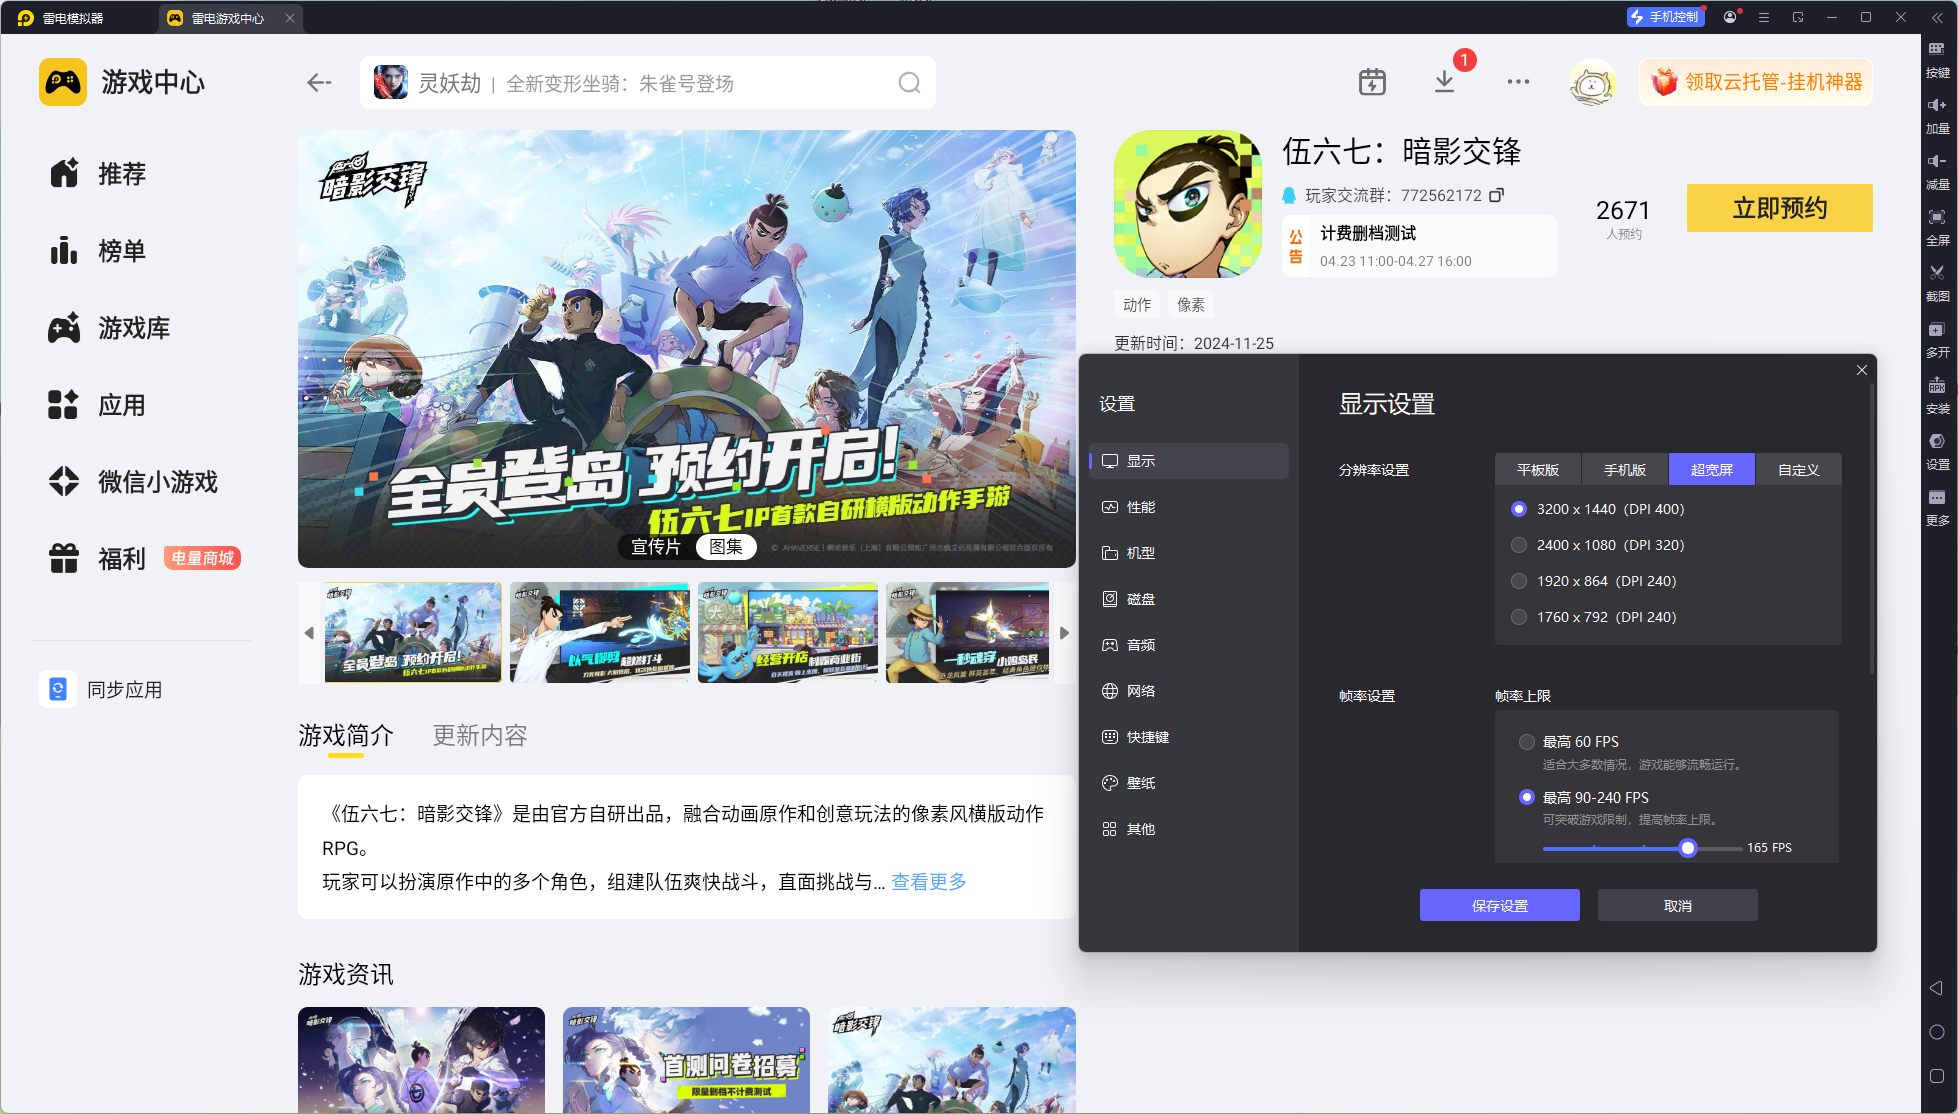The height and width of the screenshot is (1114, 1958).
Task: Click the screenshot scissors icon in sidebar
Action: click(1937, 273)
